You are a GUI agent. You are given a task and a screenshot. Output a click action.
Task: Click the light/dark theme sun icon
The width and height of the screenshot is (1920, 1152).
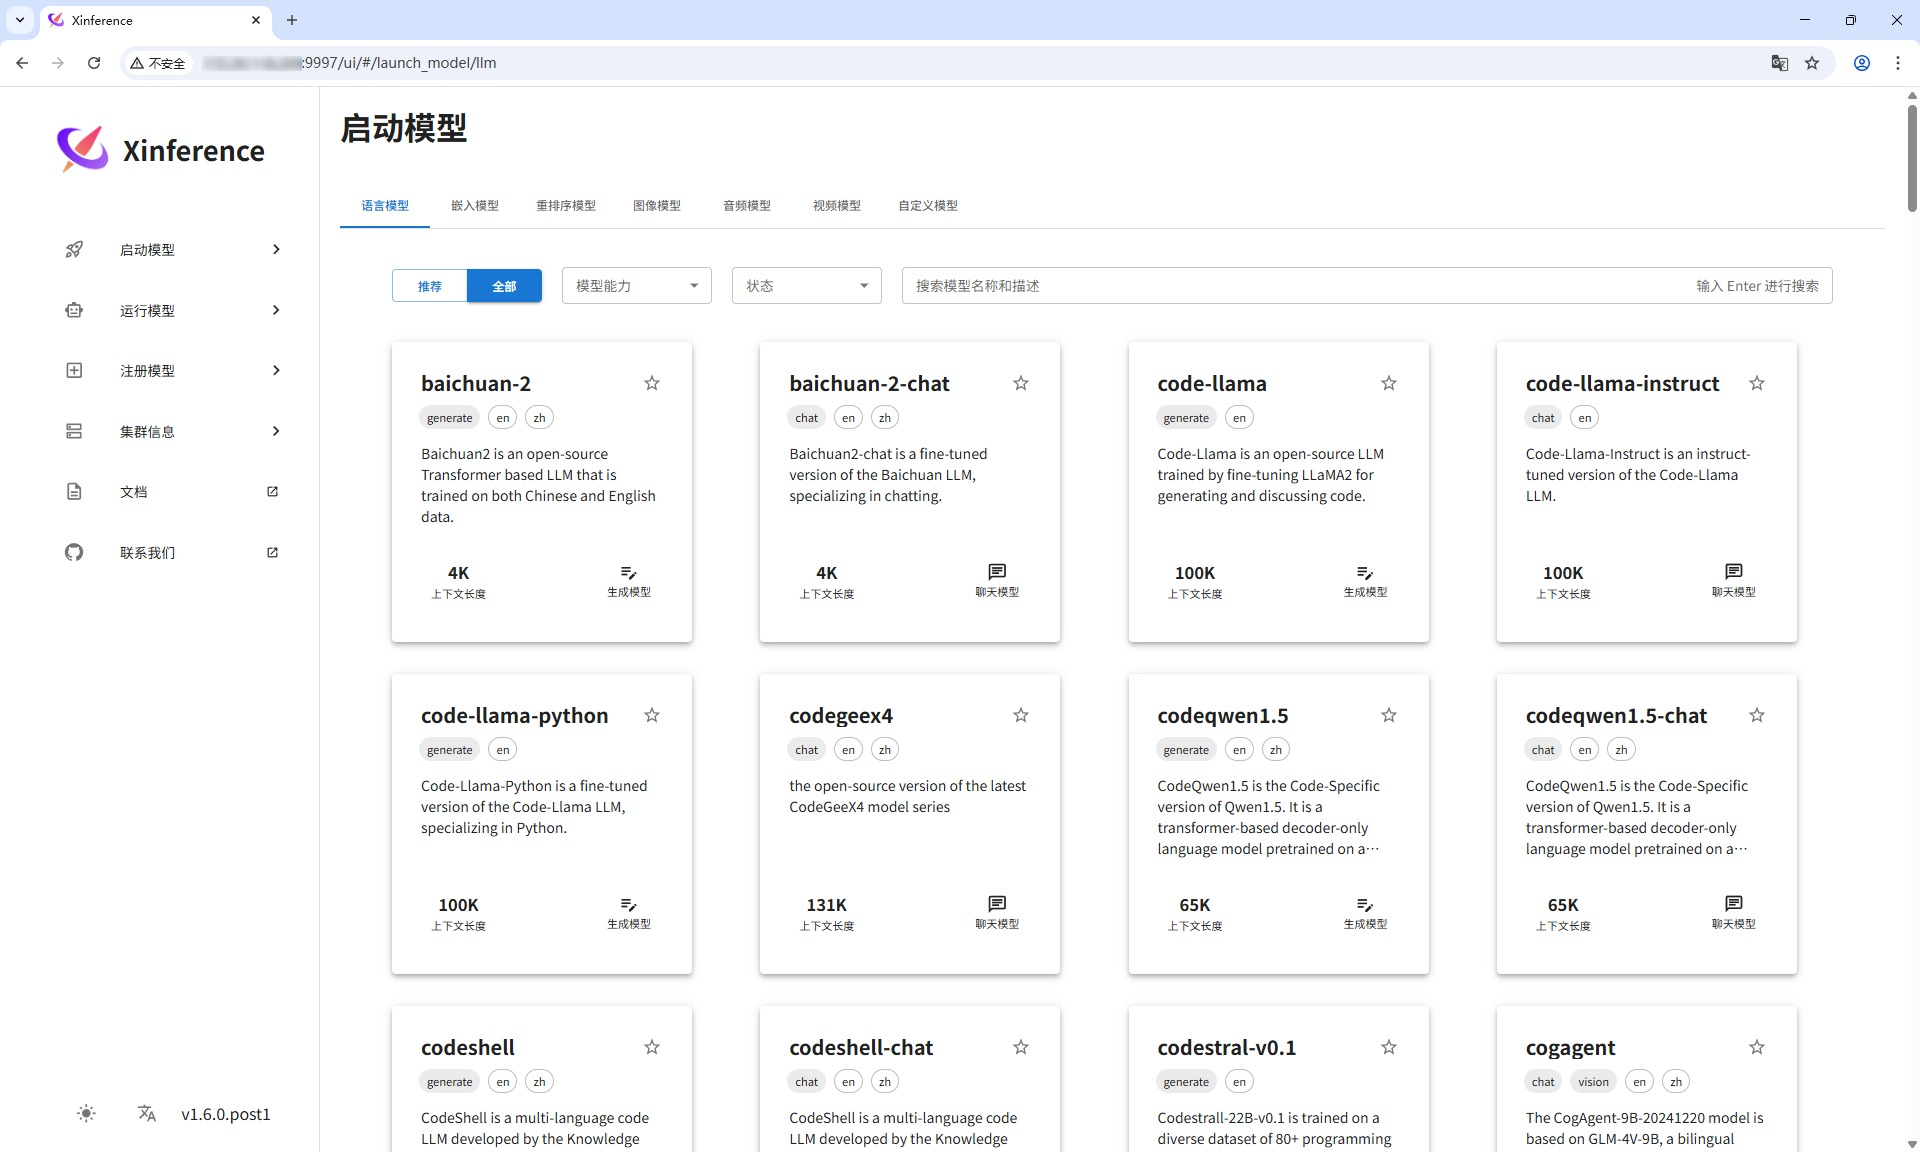coord(86,1114)
